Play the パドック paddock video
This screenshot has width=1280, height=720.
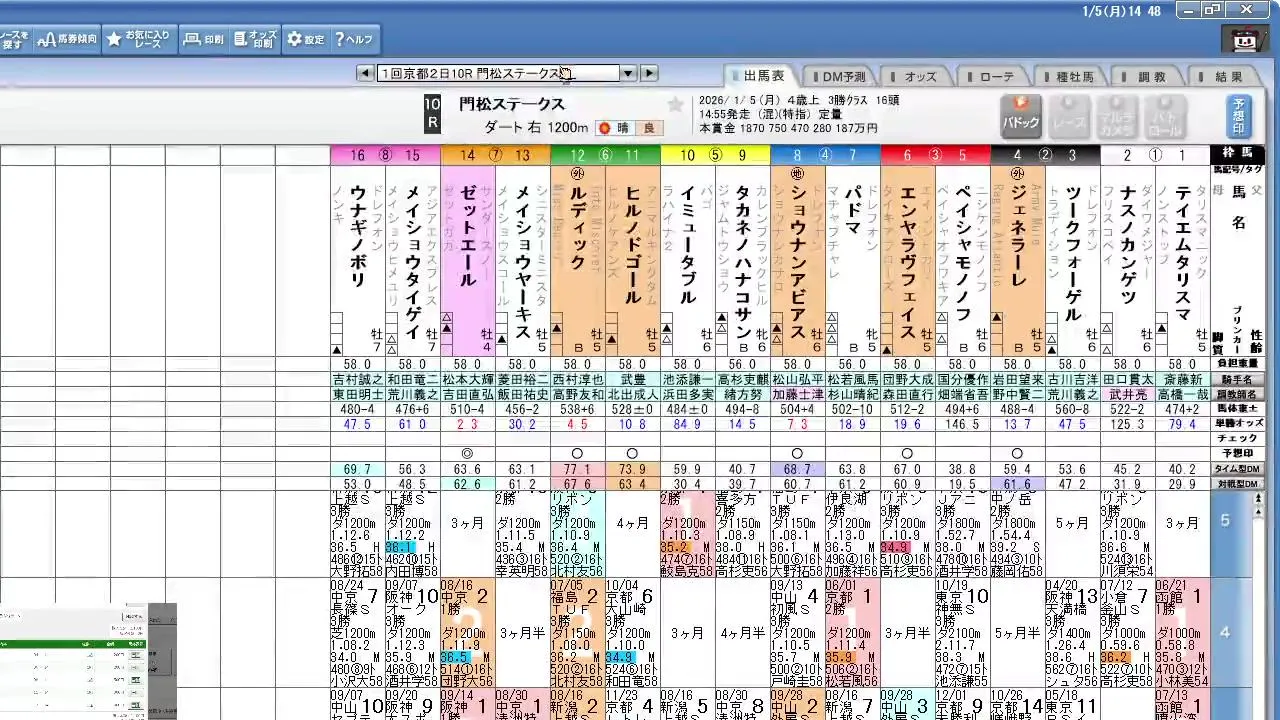(x=1021, y=116)
